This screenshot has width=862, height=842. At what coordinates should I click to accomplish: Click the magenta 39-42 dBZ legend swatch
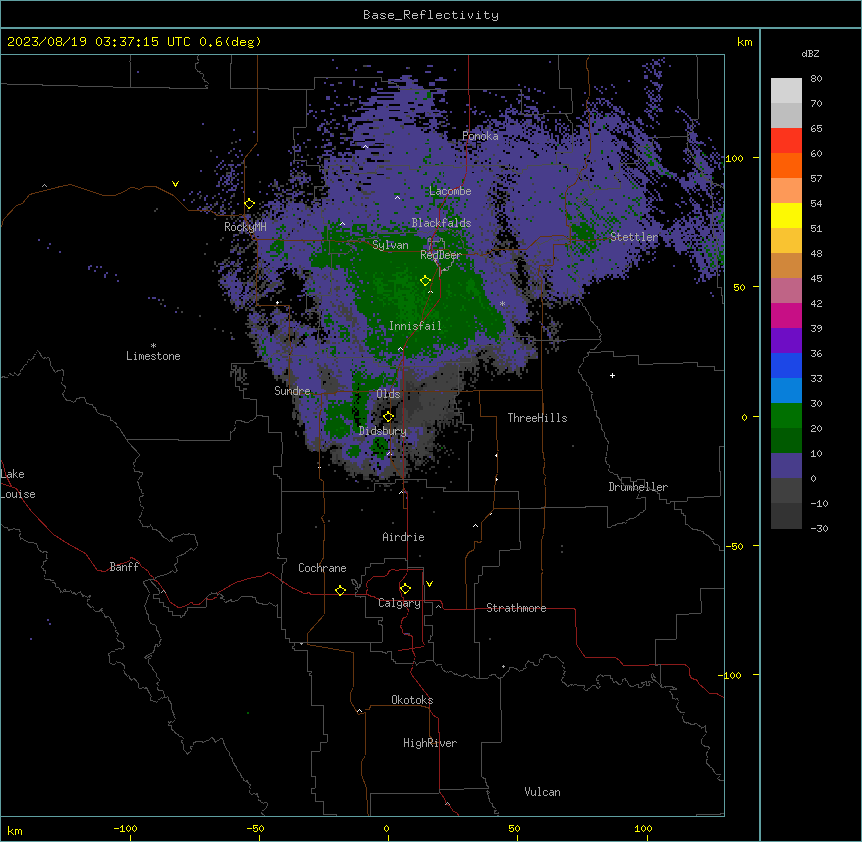coord(786,315)
